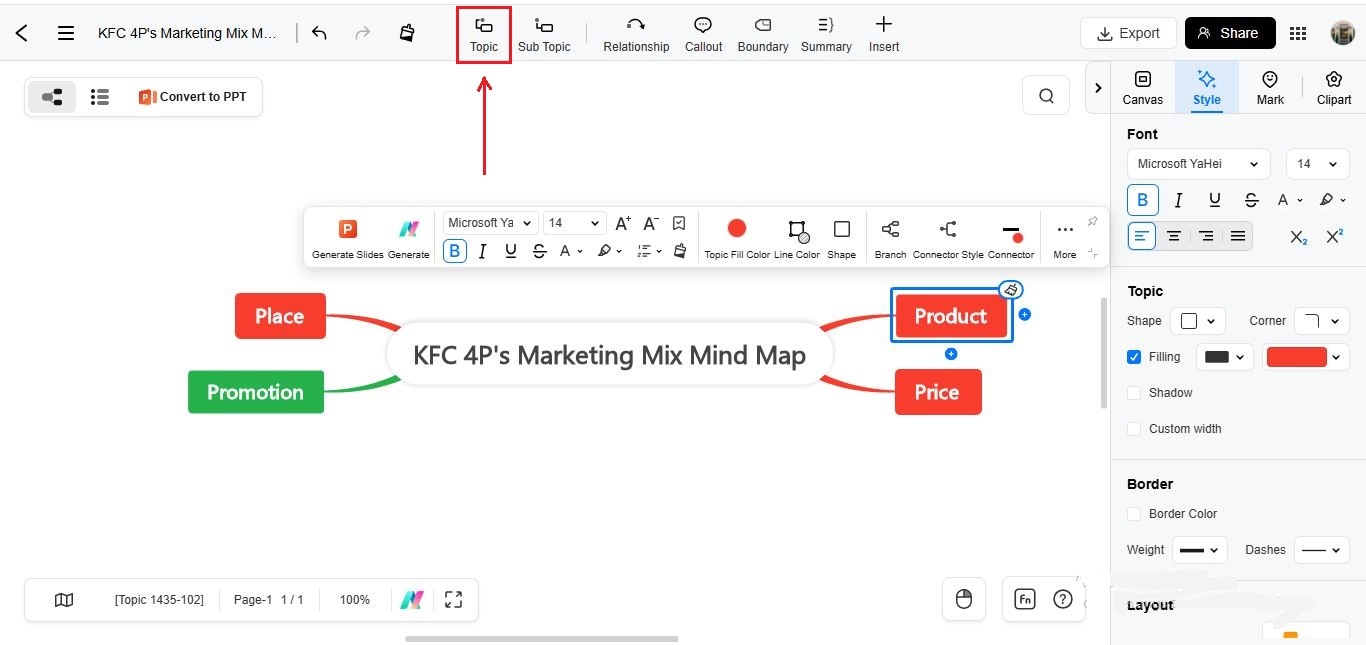
Task: Insert a Relationship line
Action: [636, 35]
